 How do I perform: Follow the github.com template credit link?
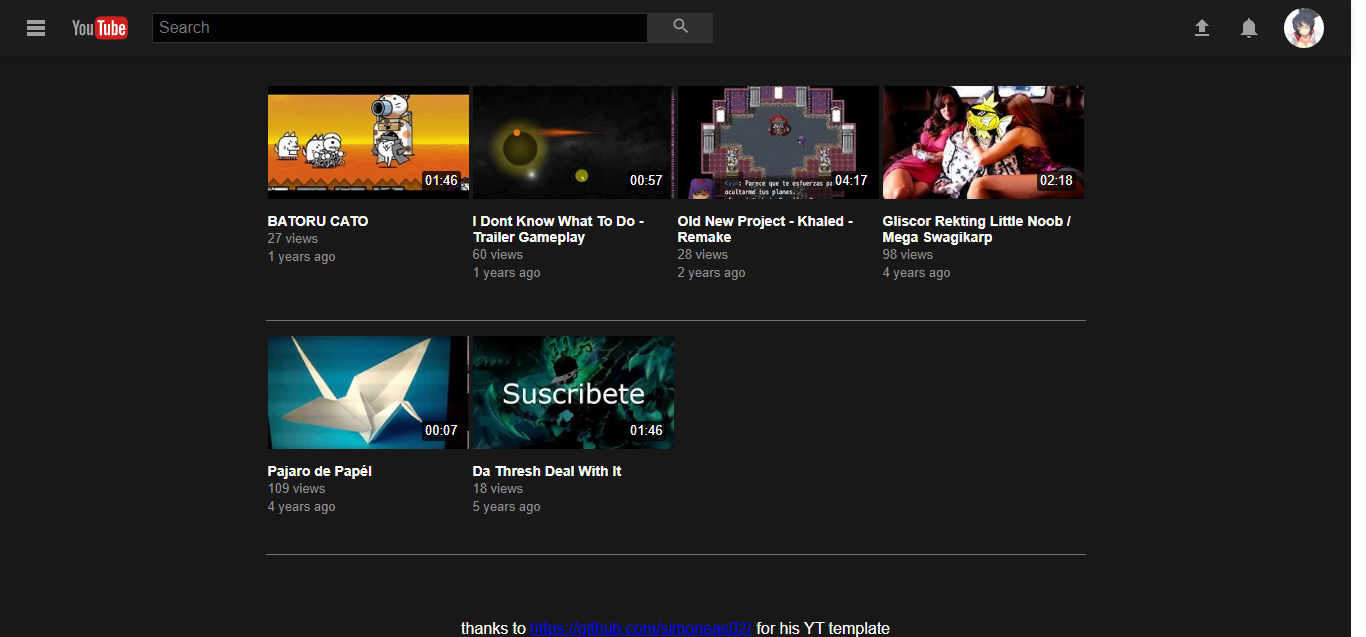(640, 628)
